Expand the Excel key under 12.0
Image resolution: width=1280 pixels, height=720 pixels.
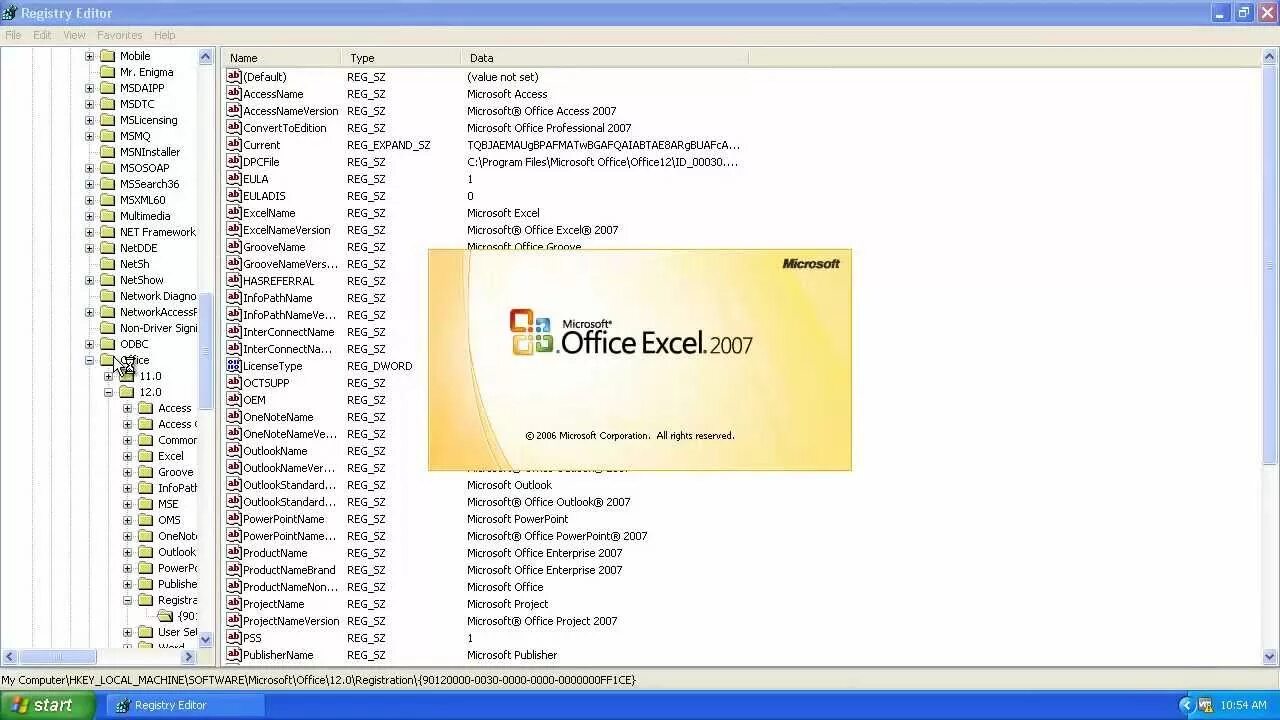[127, 456]
